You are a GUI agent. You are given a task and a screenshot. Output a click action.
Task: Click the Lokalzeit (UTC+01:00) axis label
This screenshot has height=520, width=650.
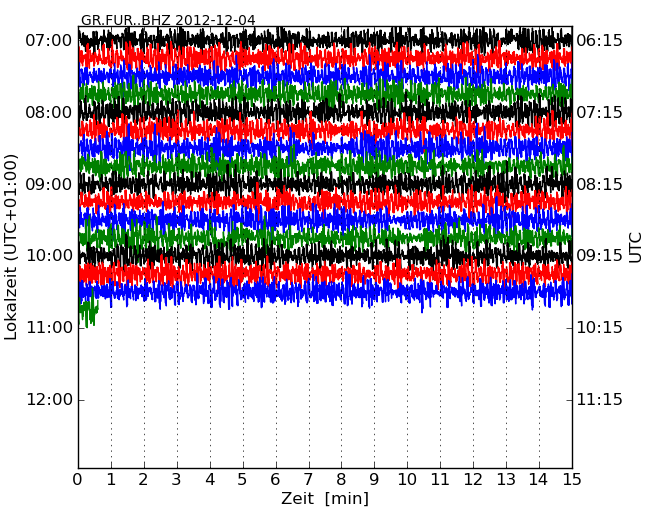11,248
